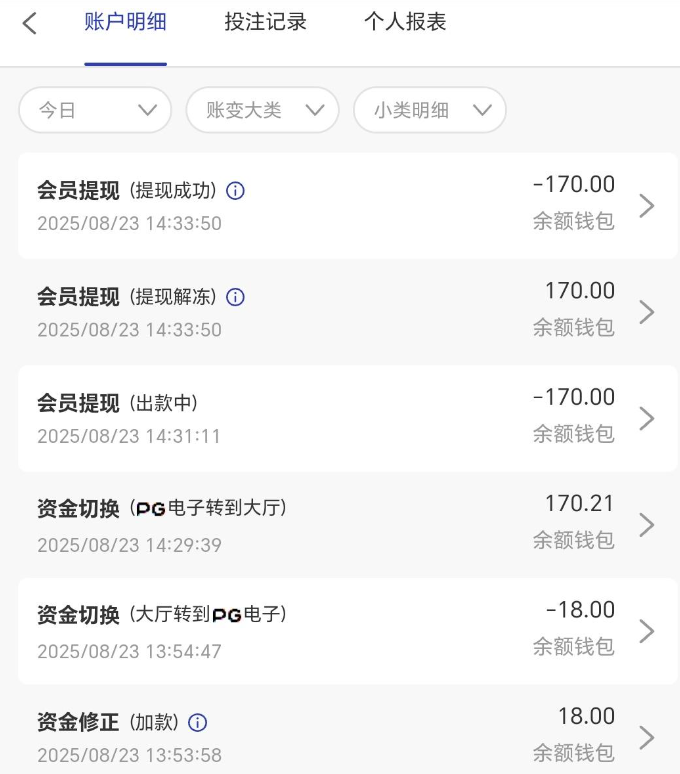Screen dimensions: 680x774
Task: Switch to the 投注记录 tab
Action: coord(265,22)
